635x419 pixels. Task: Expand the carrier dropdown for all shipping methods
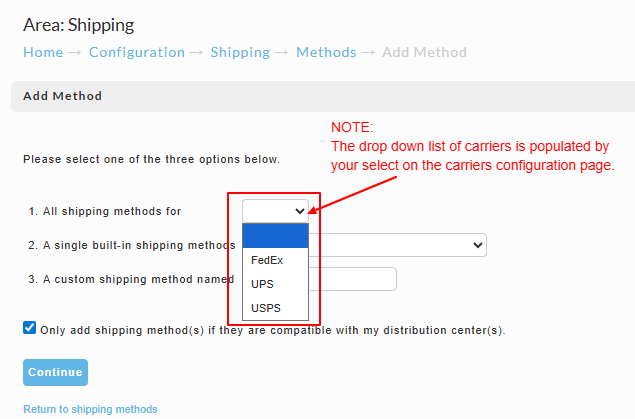pyautogui.click(x=275, y=211)
